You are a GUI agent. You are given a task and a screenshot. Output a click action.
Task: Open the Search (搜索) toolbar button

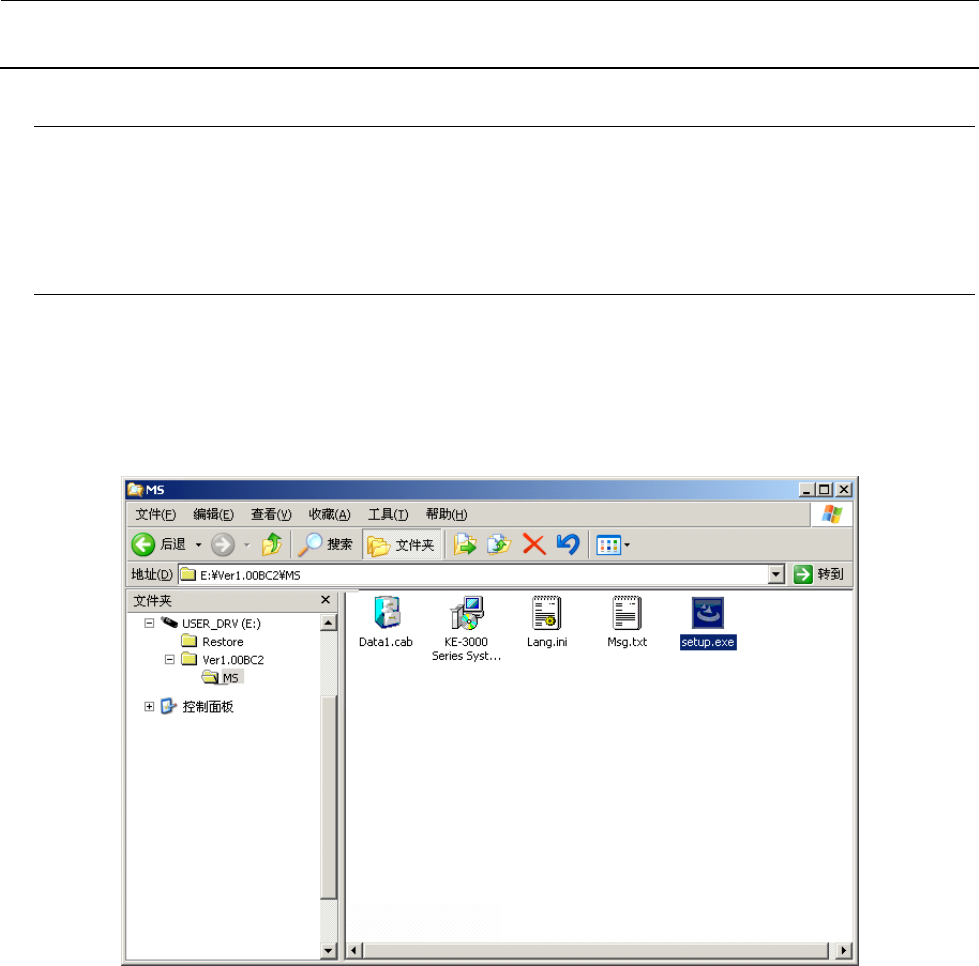click(x=325, y=545)
